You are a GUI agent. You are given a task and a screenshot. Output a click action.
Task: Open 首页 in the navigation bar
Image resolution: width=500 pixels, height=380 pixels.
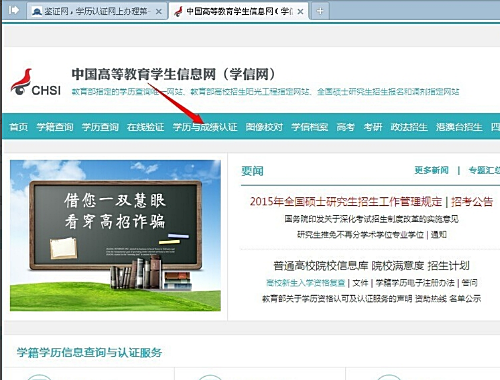(x=19, y=127)
